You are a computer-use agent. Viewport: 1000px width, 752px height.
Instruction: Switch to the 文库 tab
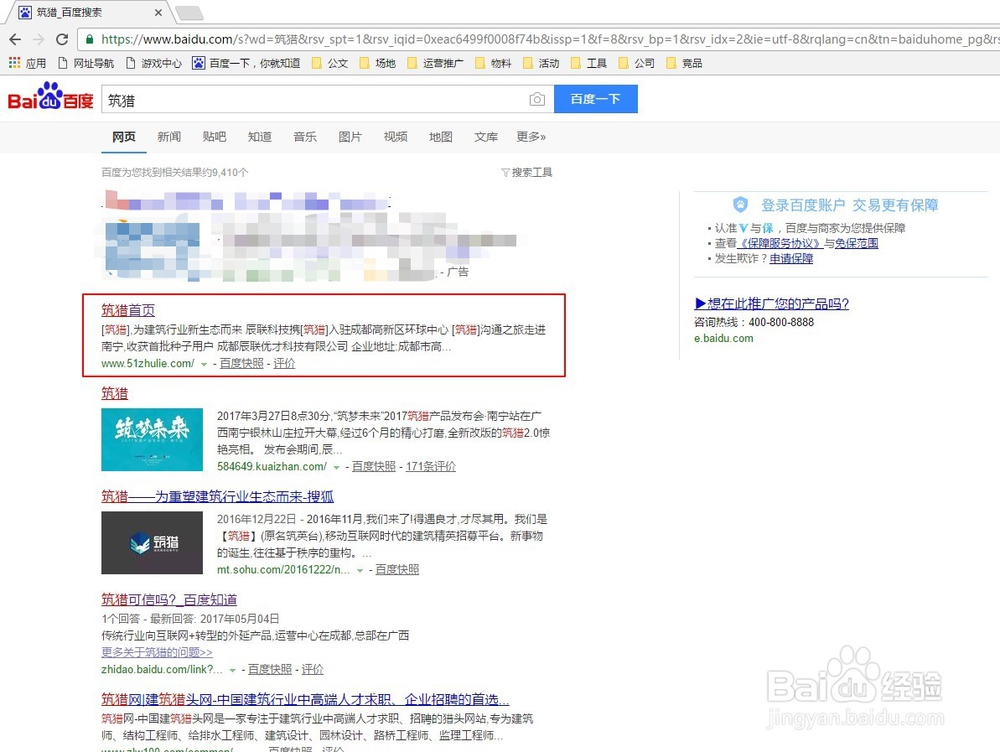click(x=486, y=136)
